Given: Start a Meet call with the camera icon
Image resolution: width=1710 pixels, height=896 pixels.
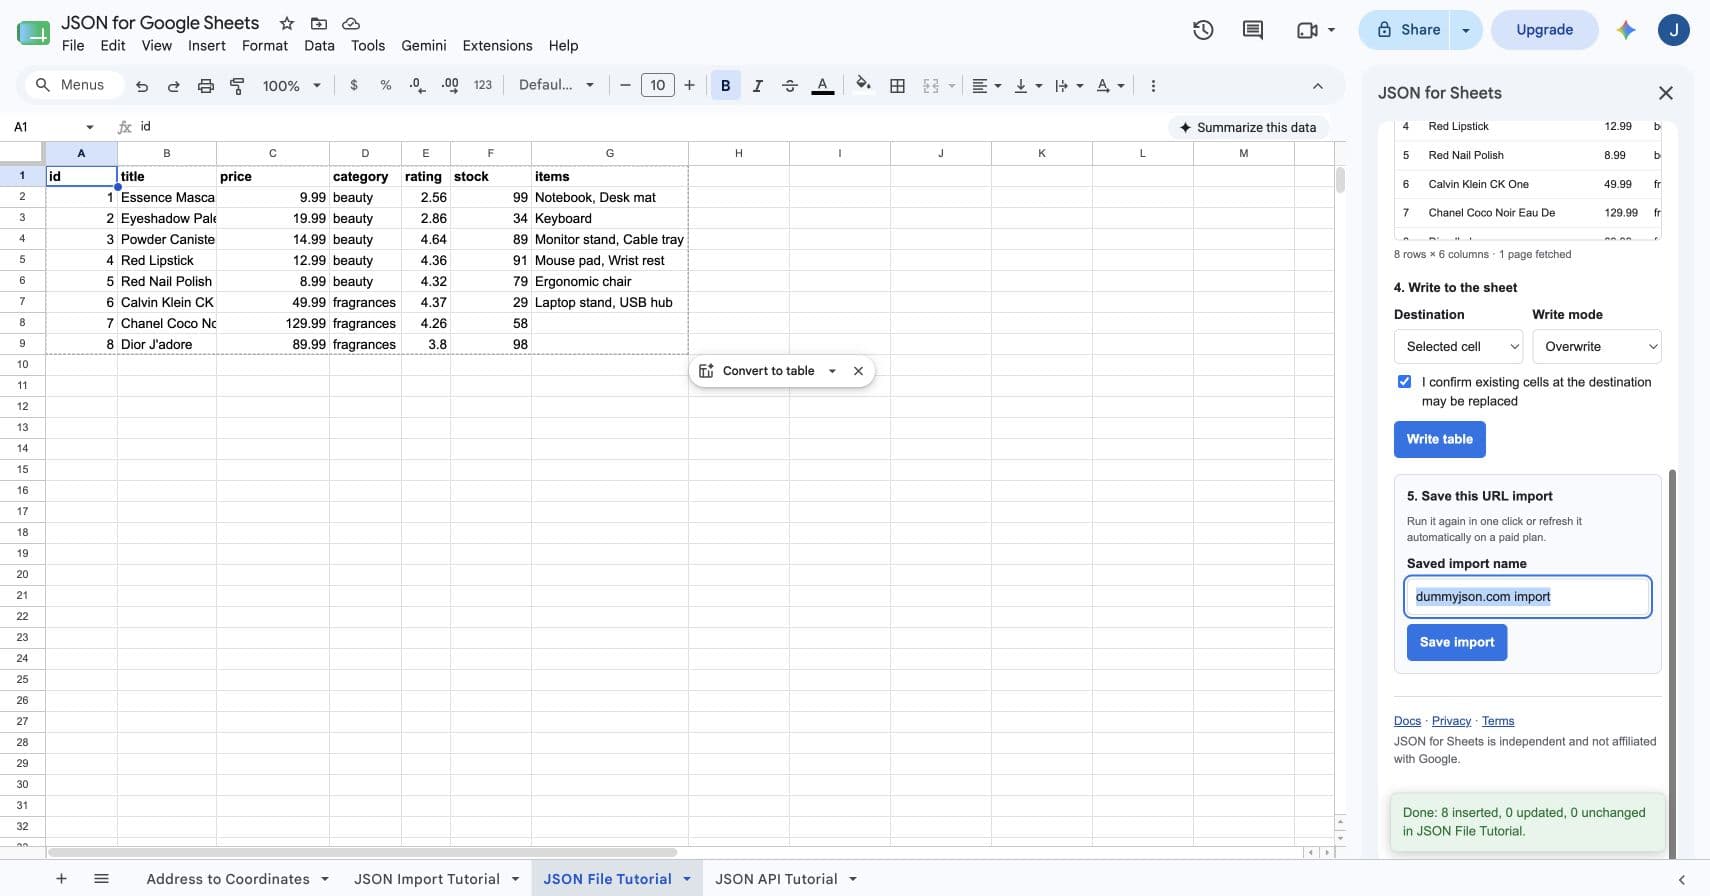Looking at the screenshot, I should click(x=1306, y=30).
